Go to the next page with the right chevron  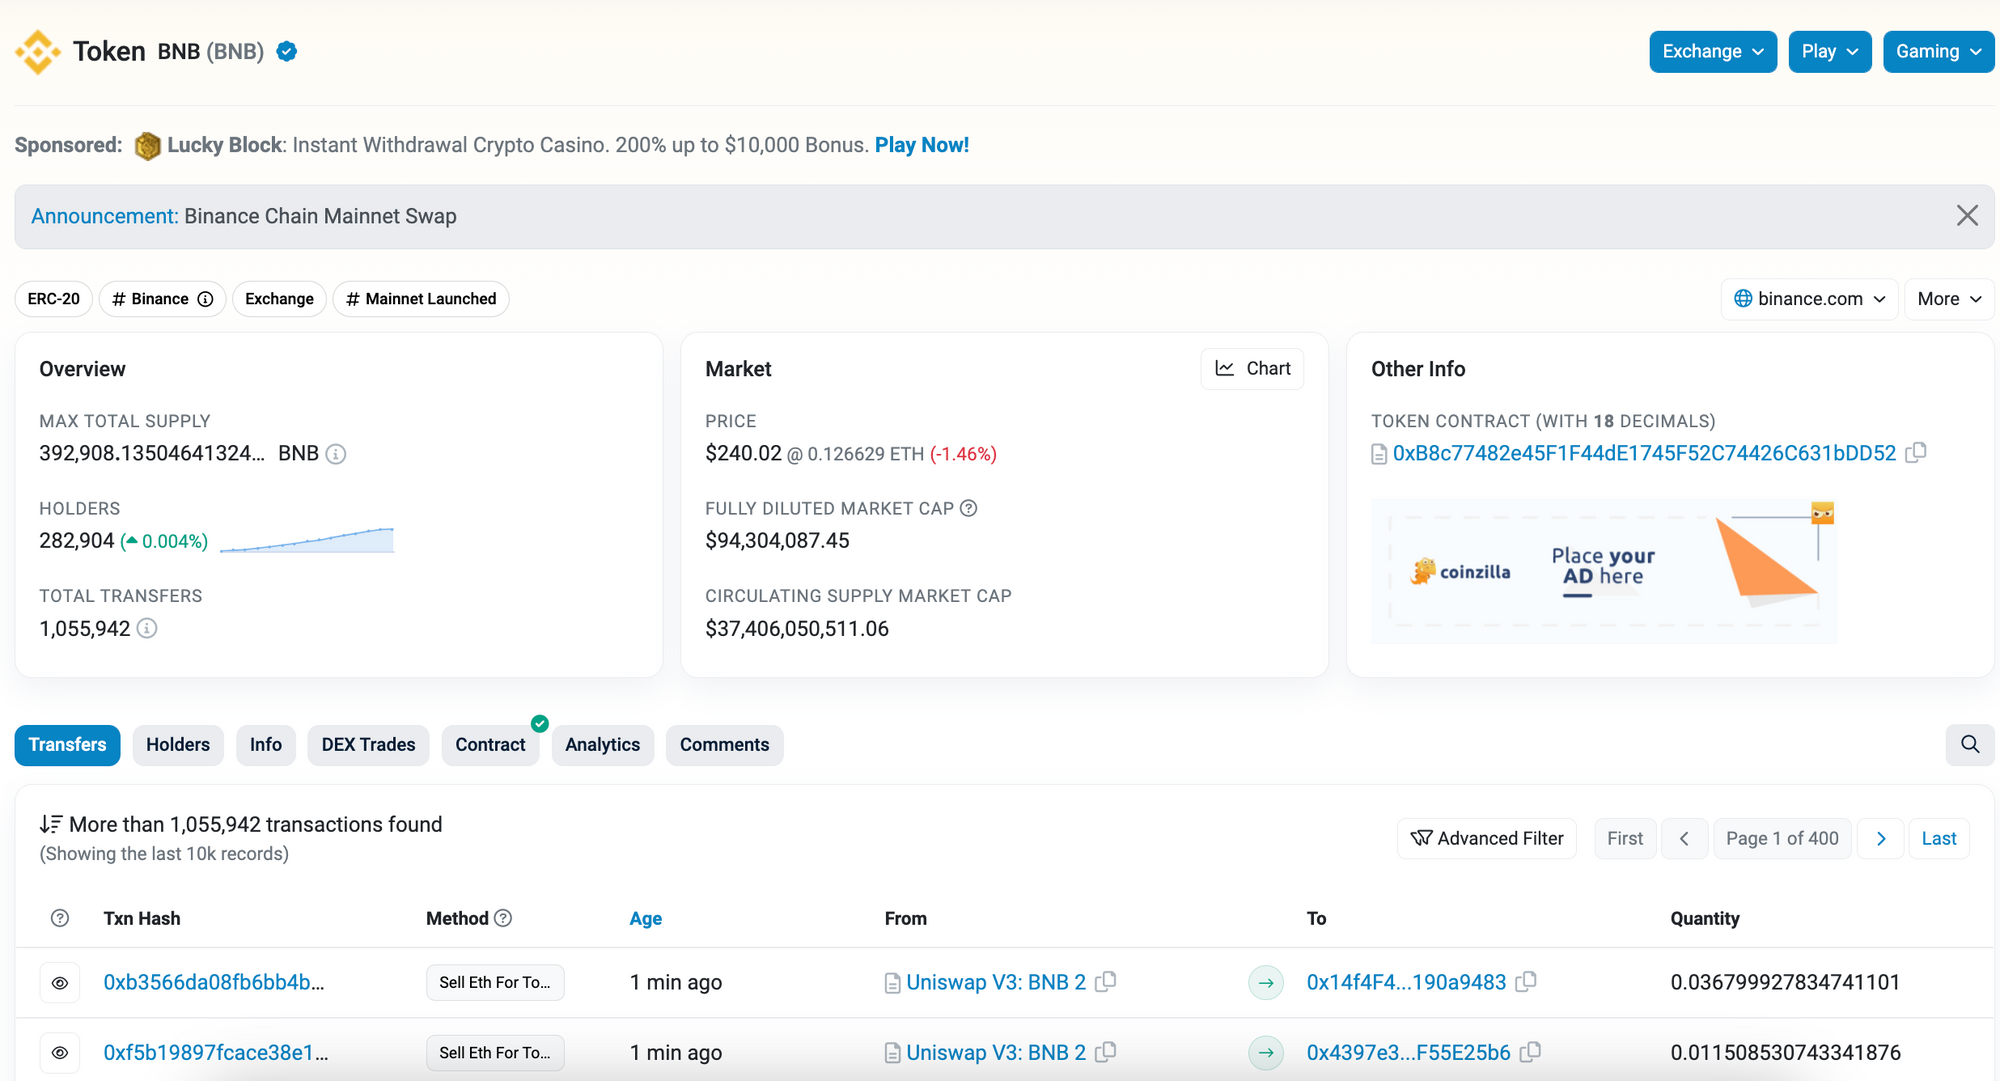tap(1881, 839)
